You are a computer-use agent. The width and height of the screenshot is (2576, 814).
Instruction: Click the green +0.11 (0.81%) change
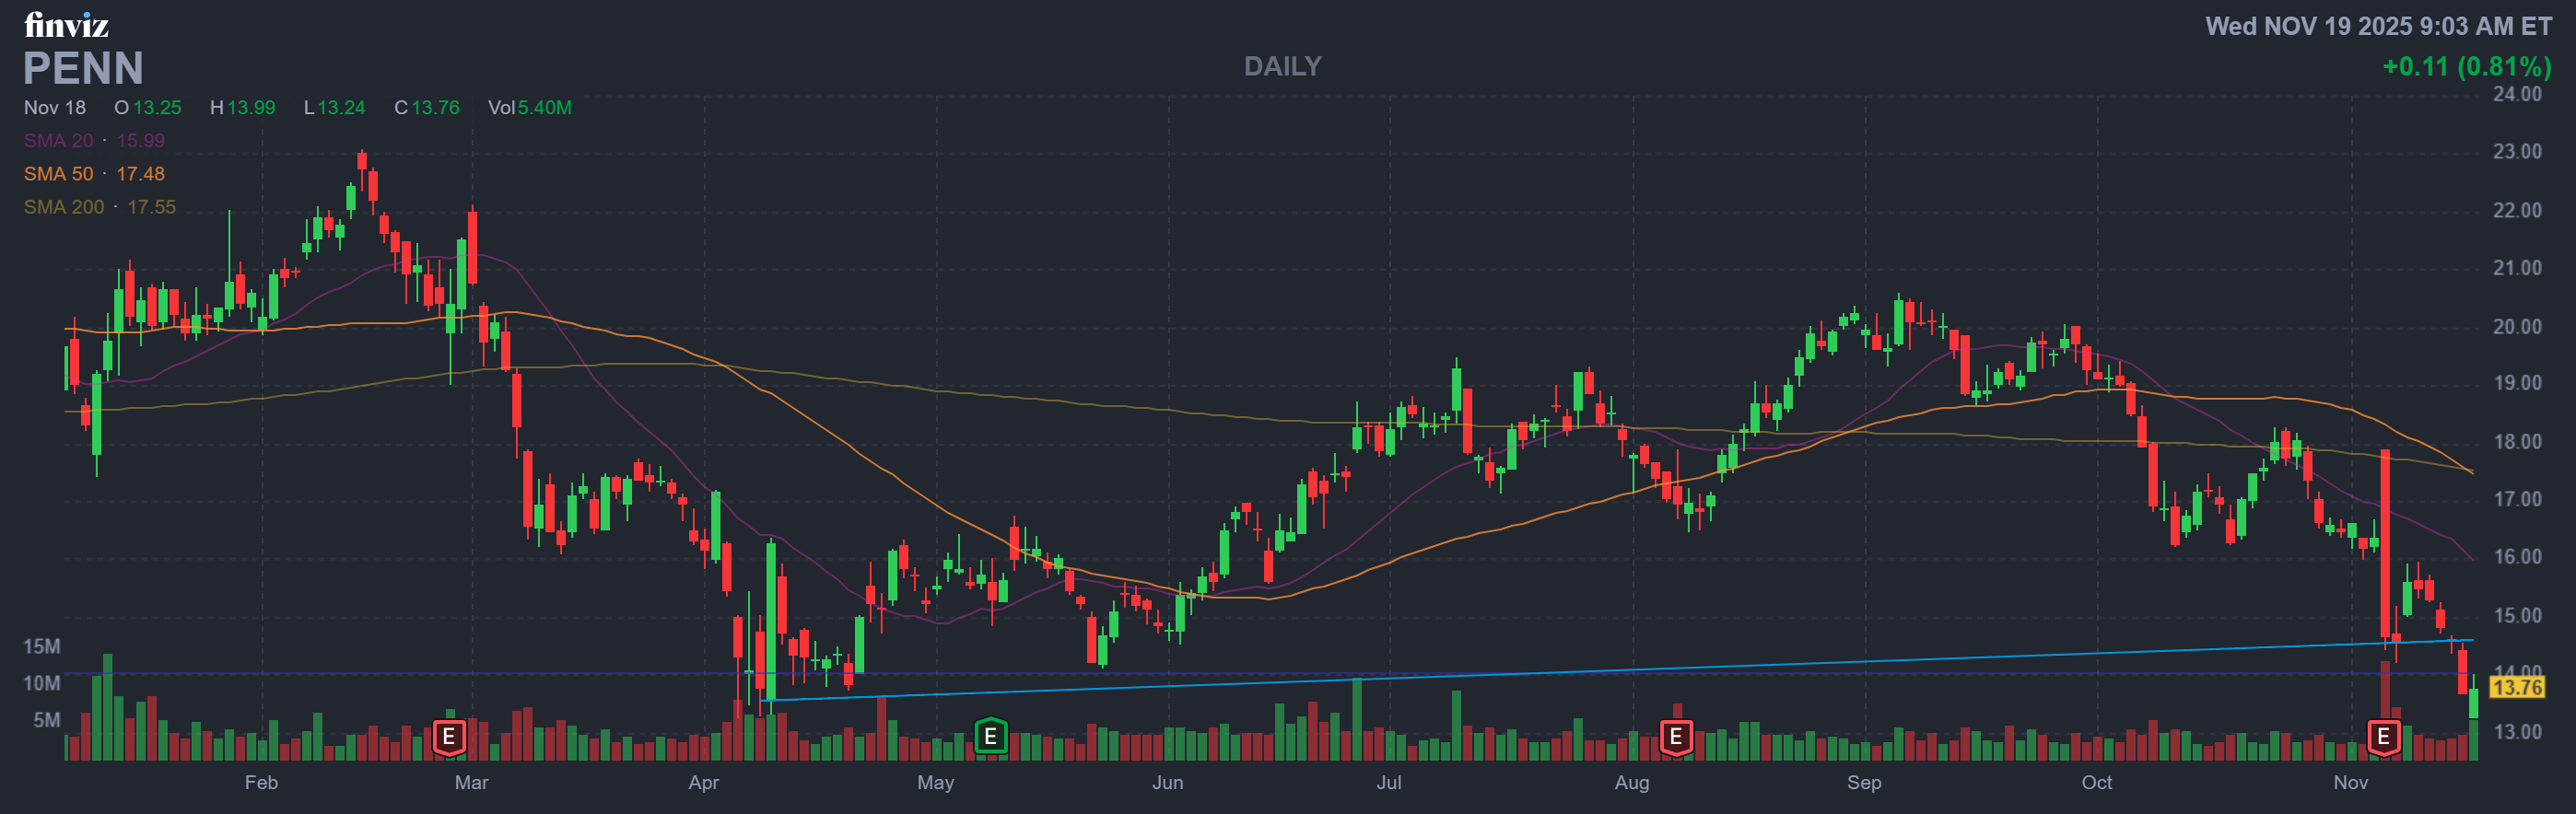pyautogui.click(x=2466, y=66)
